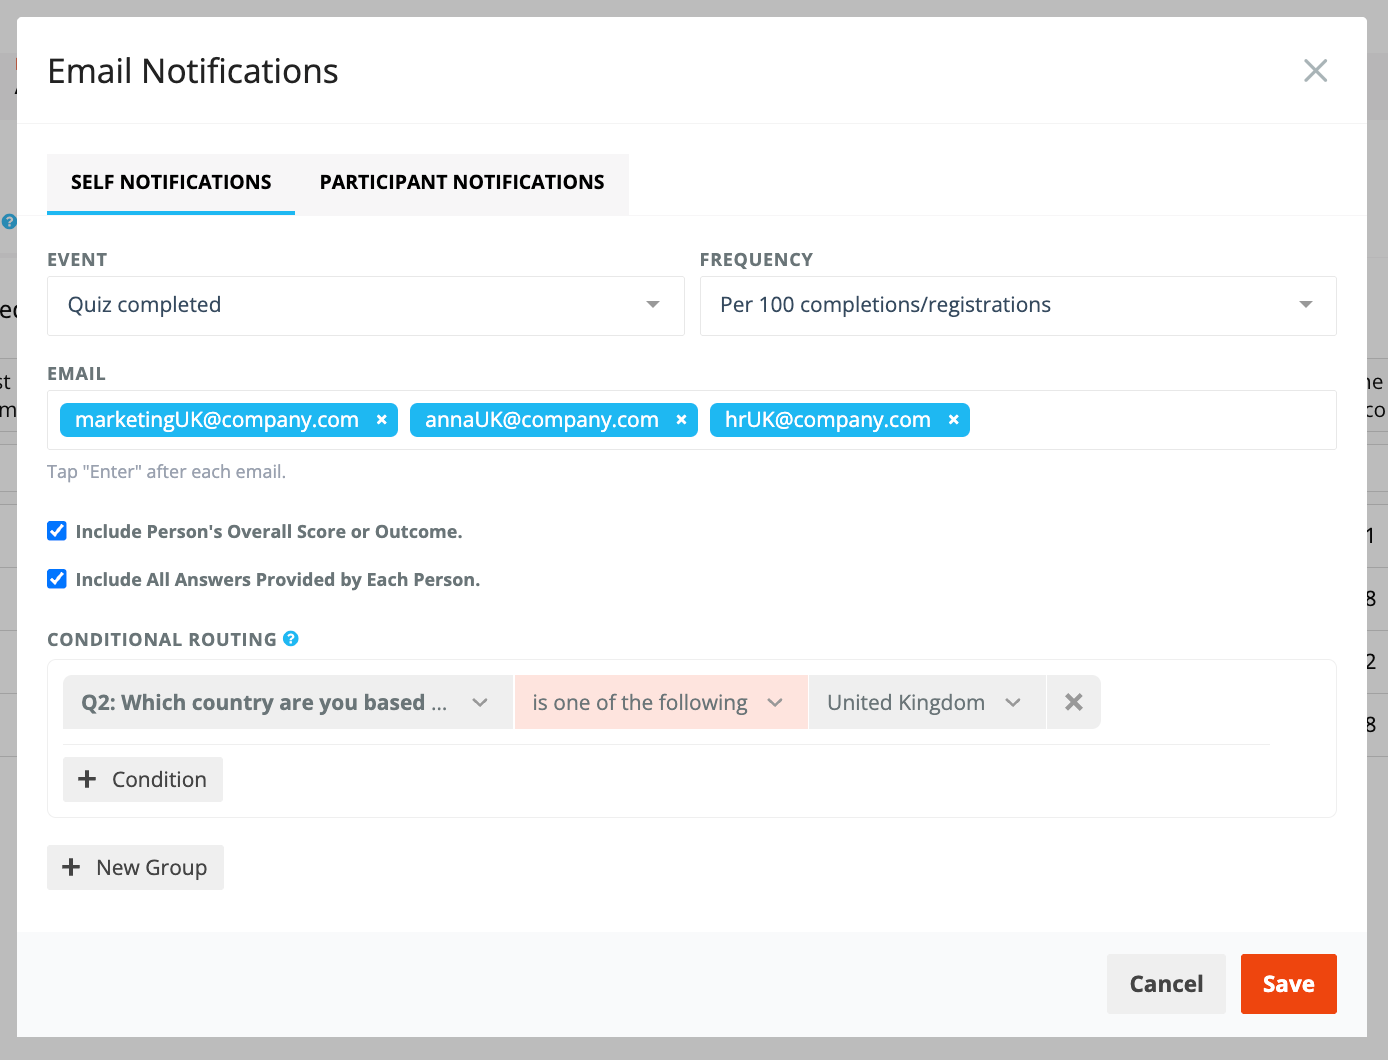Remove annaUK@company.com email tag
Screen dimensions: 1388x1060
click(x=681, y=420)
